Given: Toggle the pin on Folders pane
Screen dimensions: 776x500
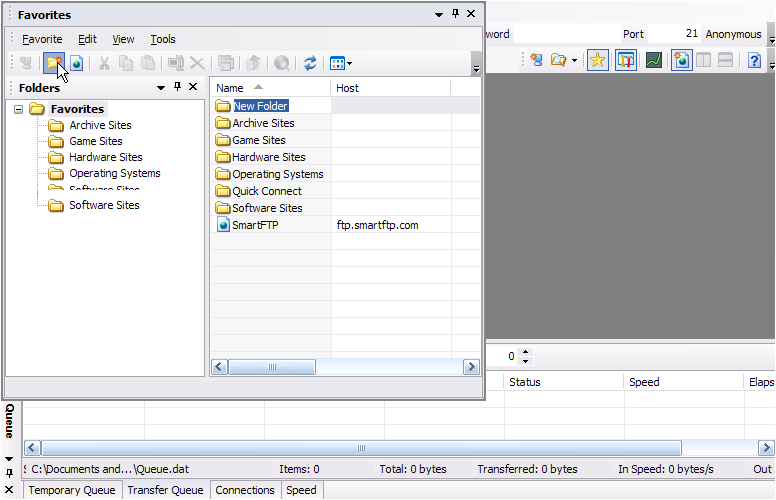Looking at the screenshot, I should (177, 87).
